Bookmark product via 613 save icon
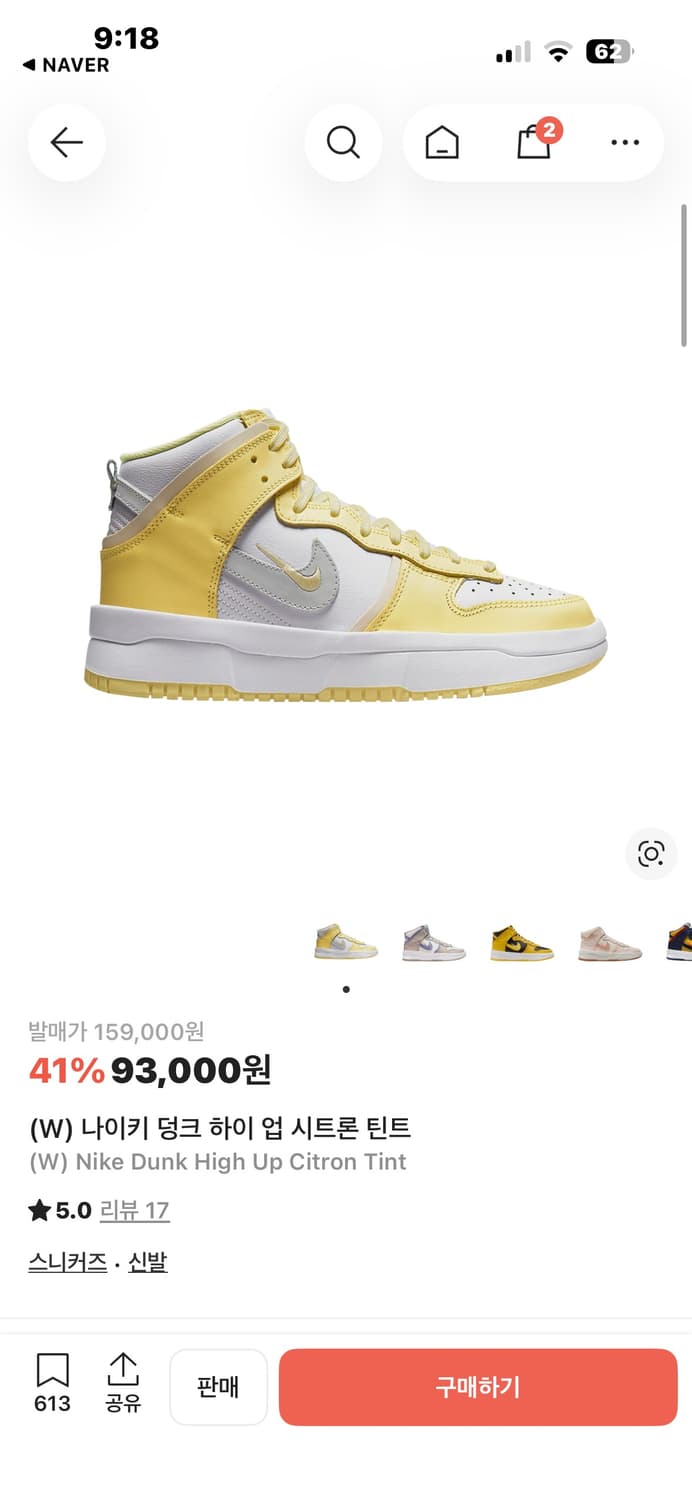This screenshot has width=692, height=1500. pos(52,1384)
